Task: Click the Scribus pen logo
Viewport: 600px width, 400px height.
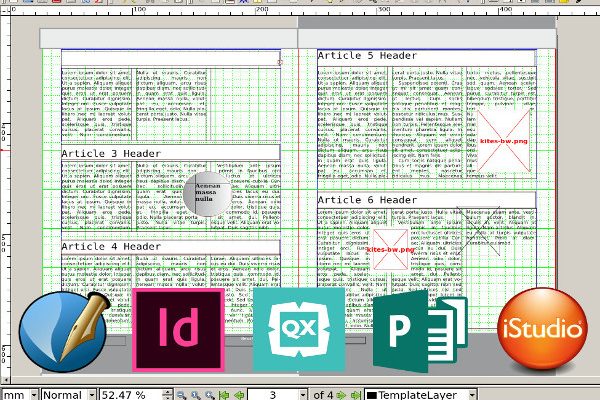Action: pyautogui.click(x=64, y=331)
